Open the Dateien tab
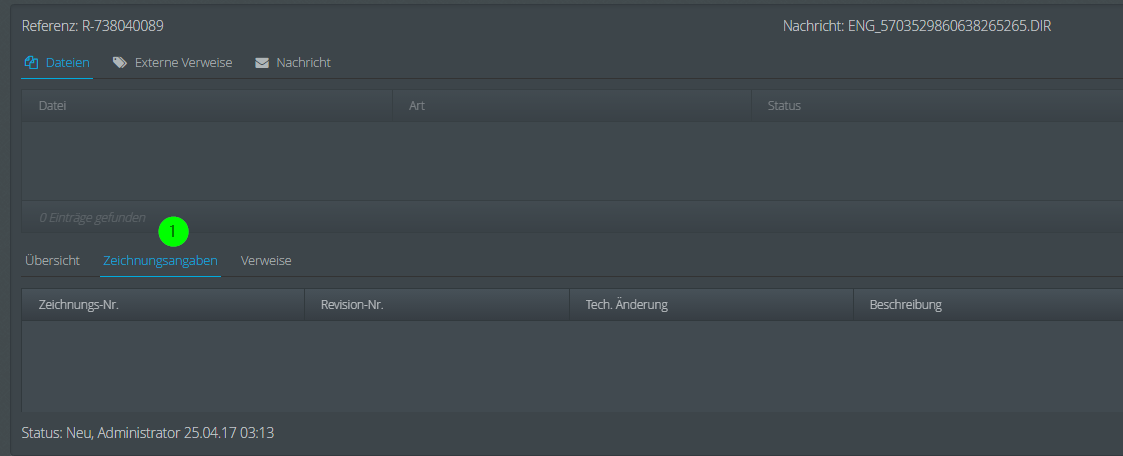This screenshot has width=1123, height=456. pos(57,62)
